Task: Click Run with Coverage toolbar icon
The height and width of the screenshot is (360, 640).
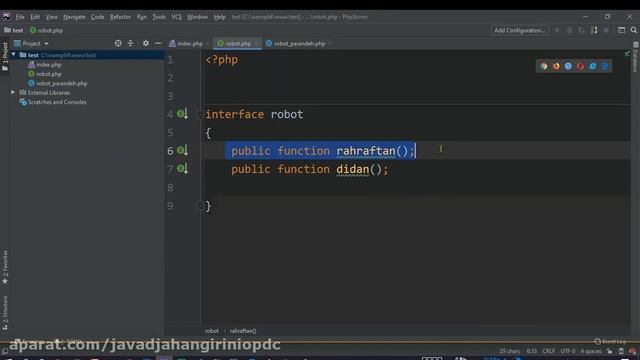Action: (x=582, y=30)
